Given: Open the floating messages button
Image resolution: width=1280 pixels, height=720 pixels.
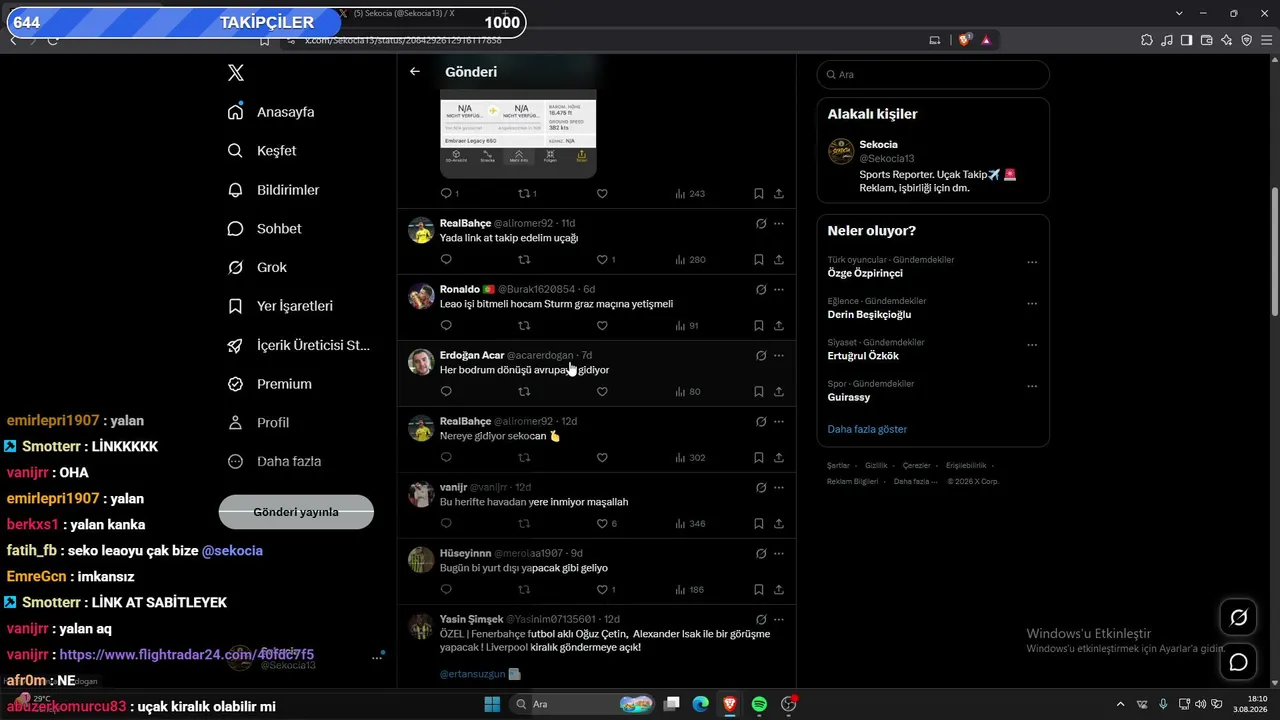Looking at the screenshot, I should coord(1238,662).
